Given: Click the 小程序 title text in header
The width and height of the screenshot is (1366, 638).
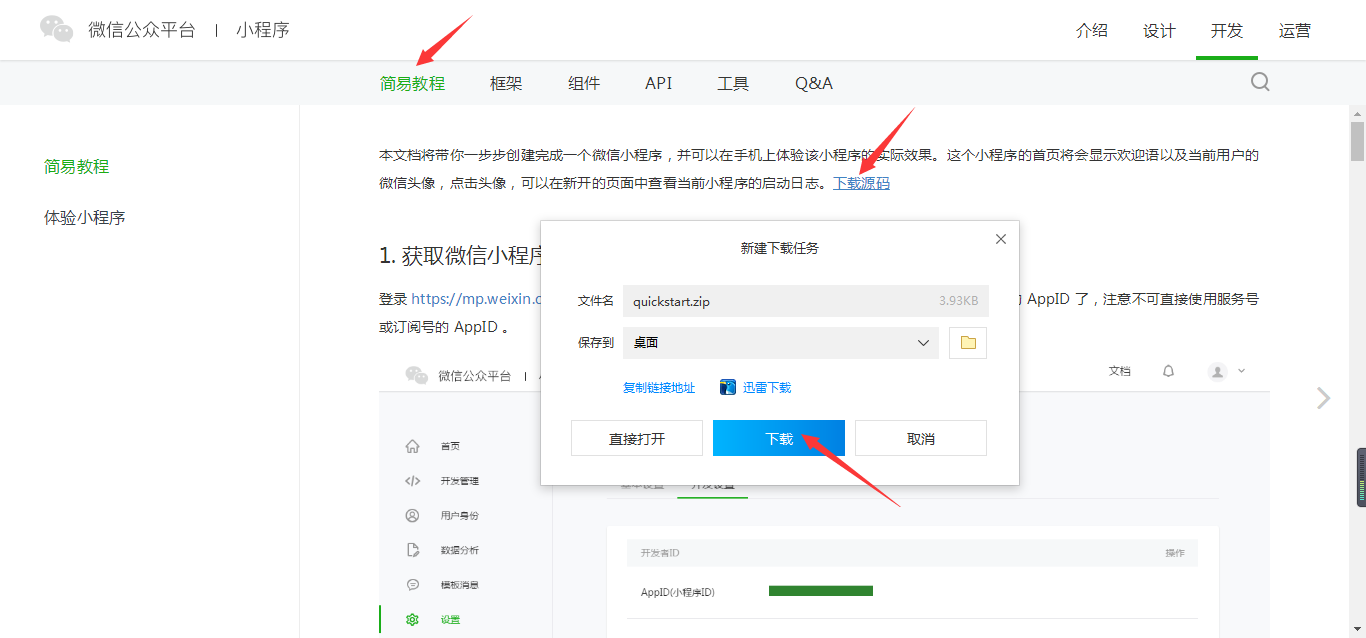Looking at the screenshot, I should 263,30.
